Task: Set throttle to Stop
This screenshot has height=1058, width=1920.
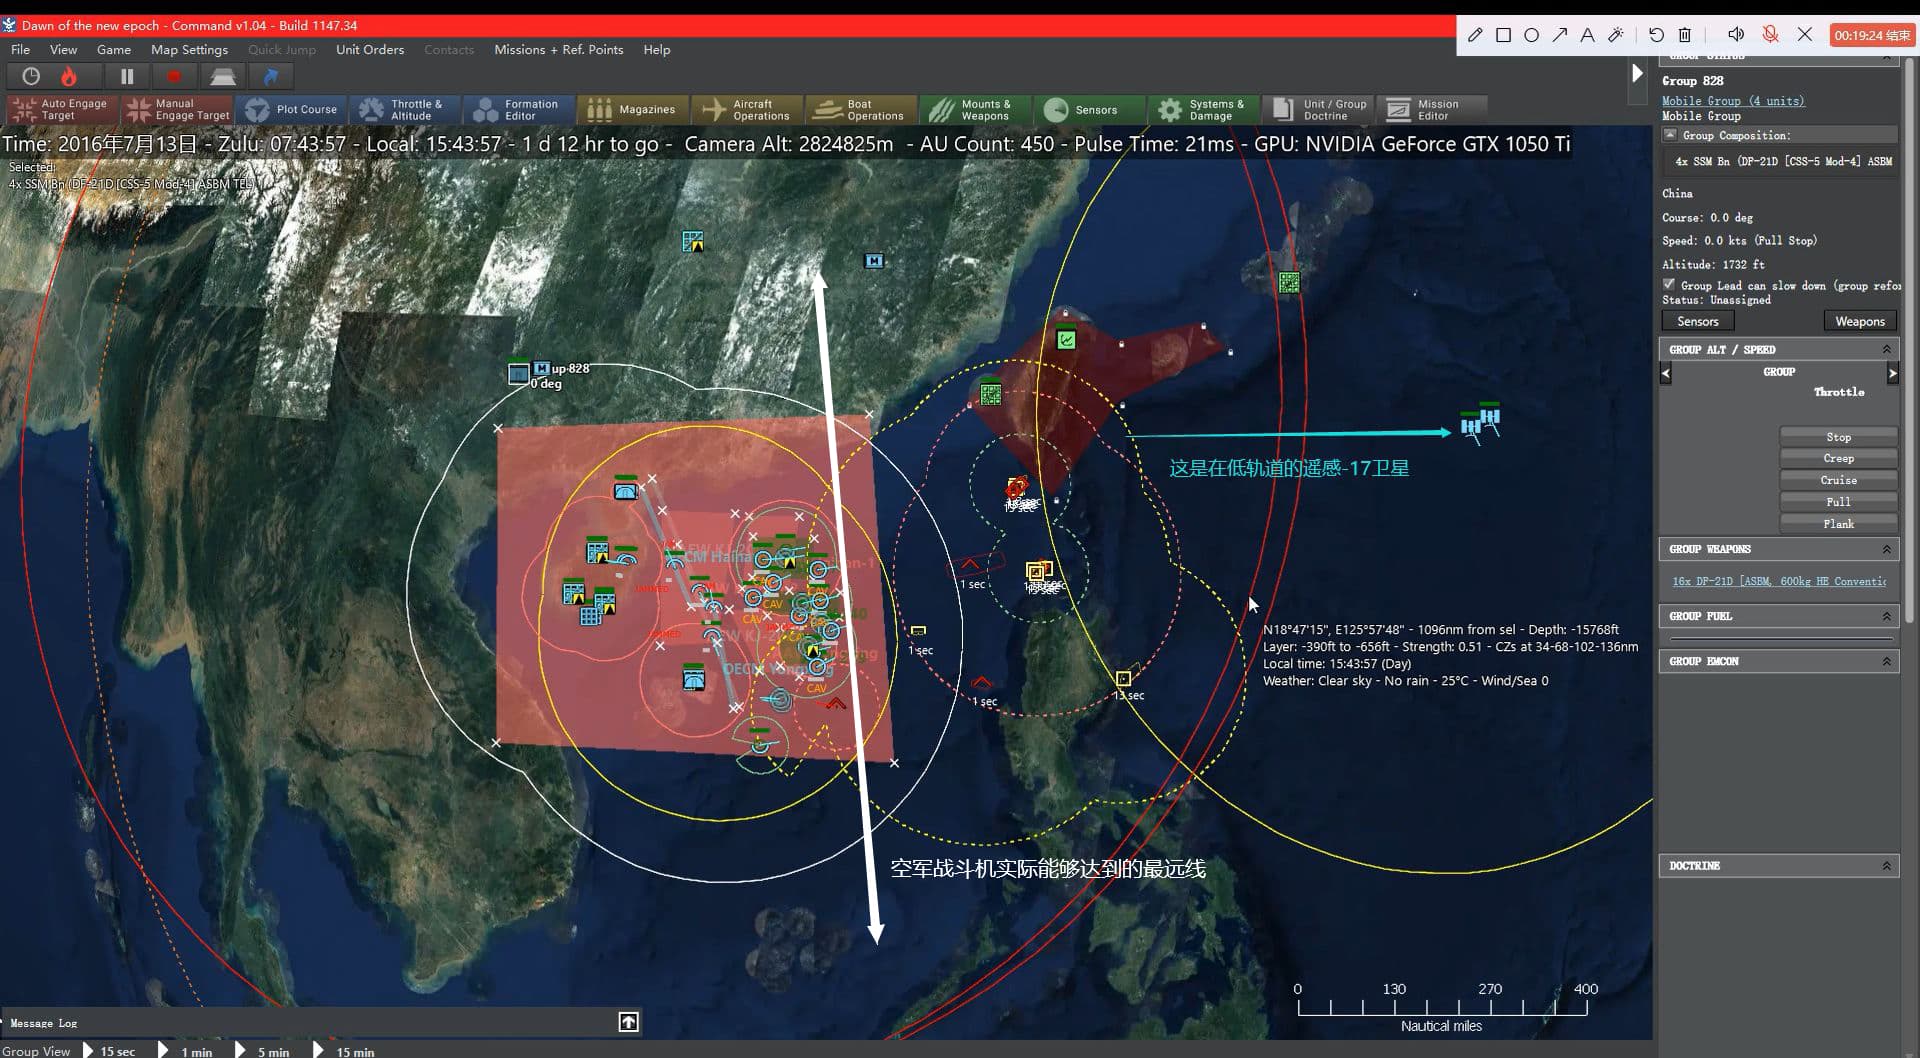Action: [x=1838, y=437]
